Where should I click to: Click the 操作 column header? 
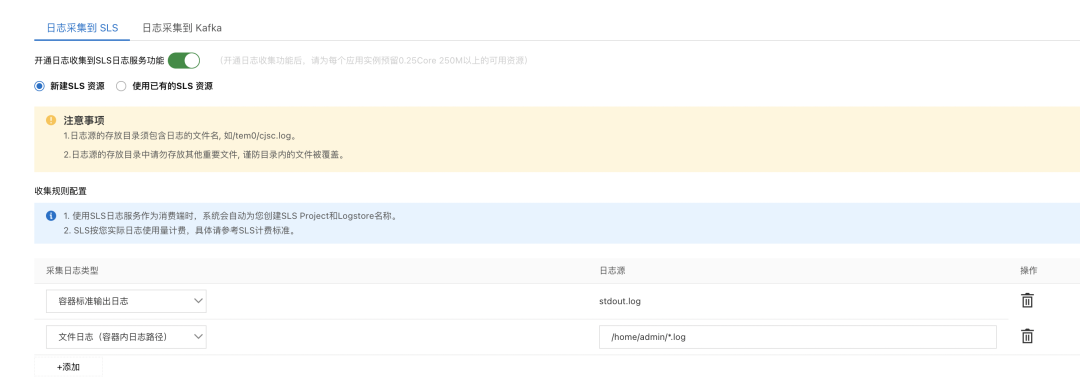coord(1028,271)
